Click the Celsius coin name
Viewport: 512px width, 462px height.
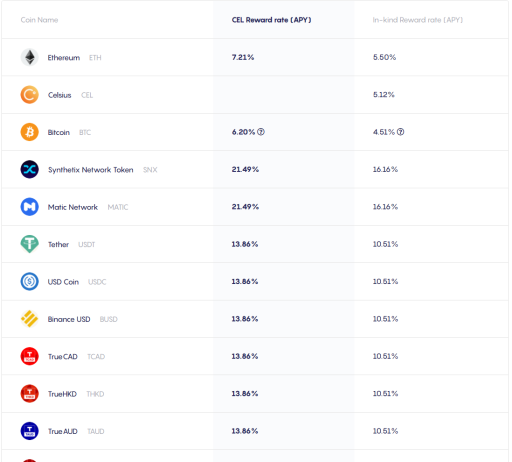click(60, 95)
